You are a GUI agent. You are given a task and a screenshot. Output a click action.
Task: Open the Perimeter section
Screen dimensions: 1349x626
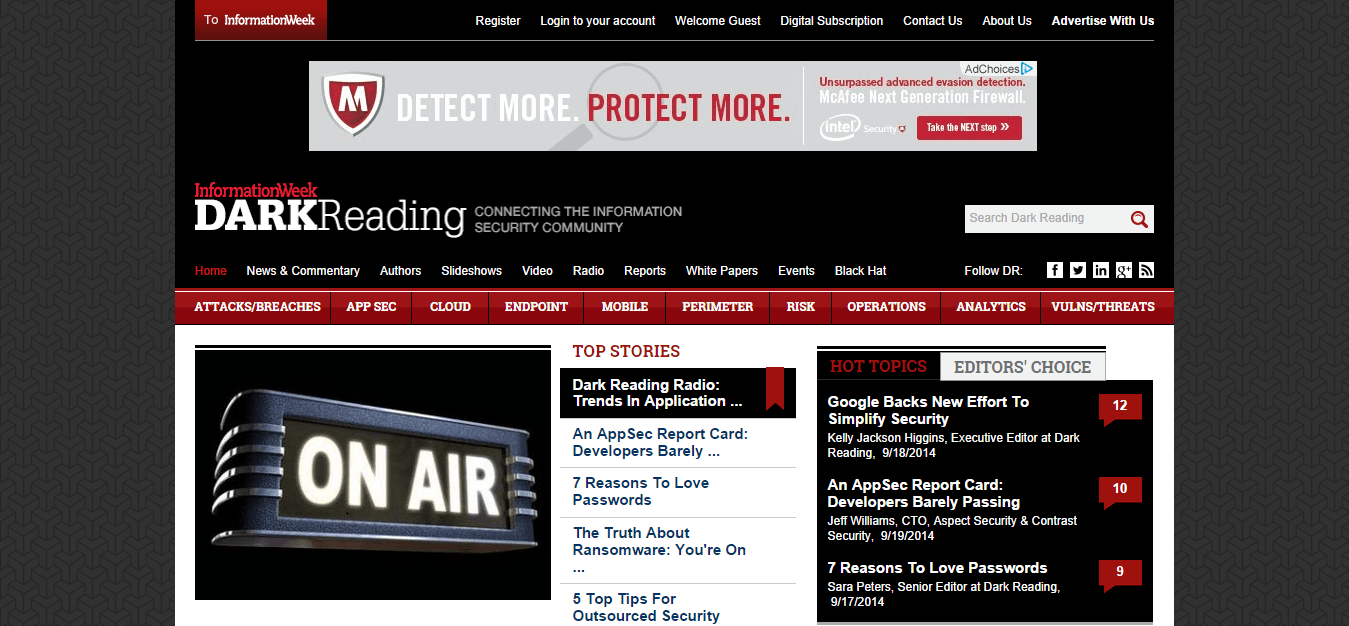[x=717, y=307]
